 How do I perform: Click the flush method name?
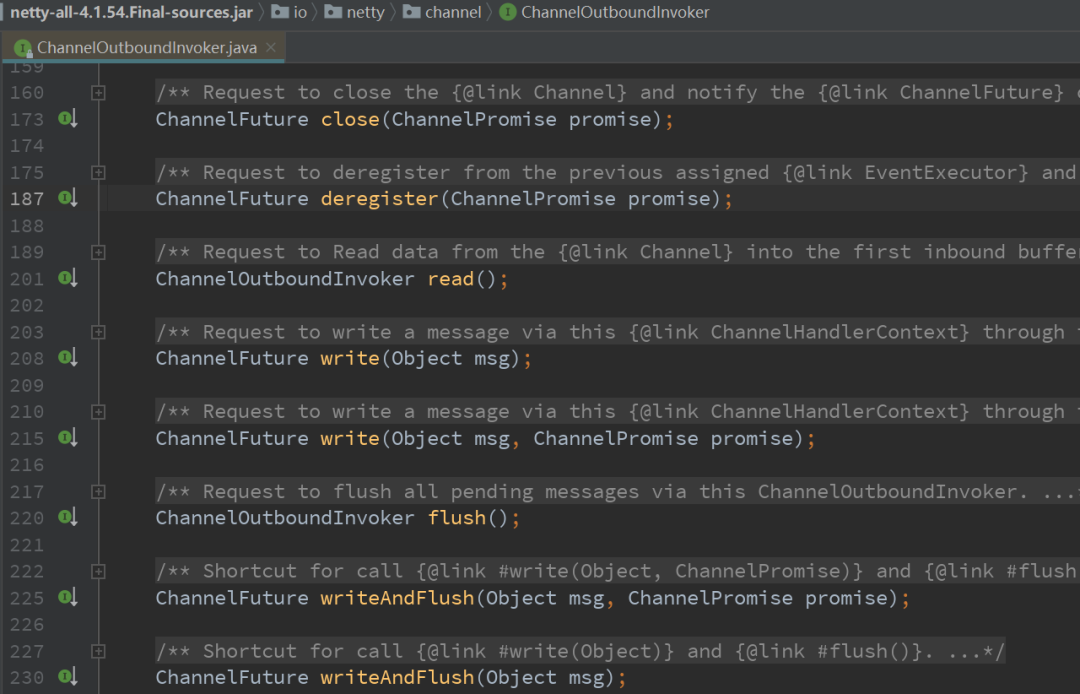point(457,518)
